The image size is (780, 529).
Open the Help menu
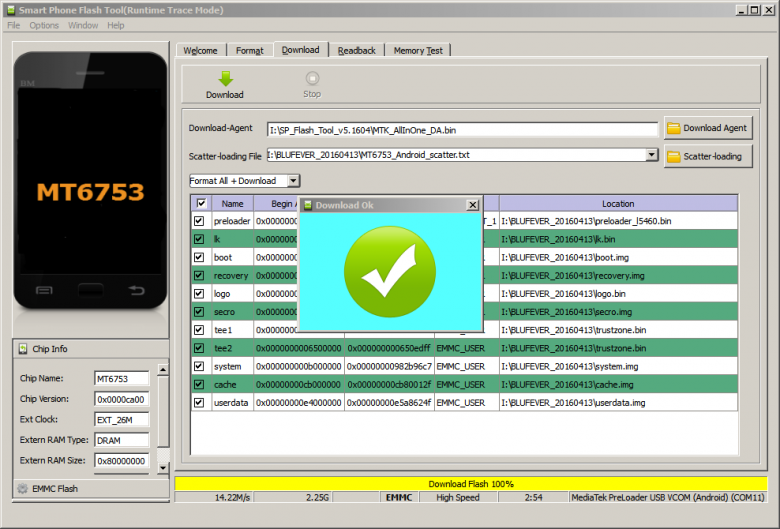click(x=115, y=25)
